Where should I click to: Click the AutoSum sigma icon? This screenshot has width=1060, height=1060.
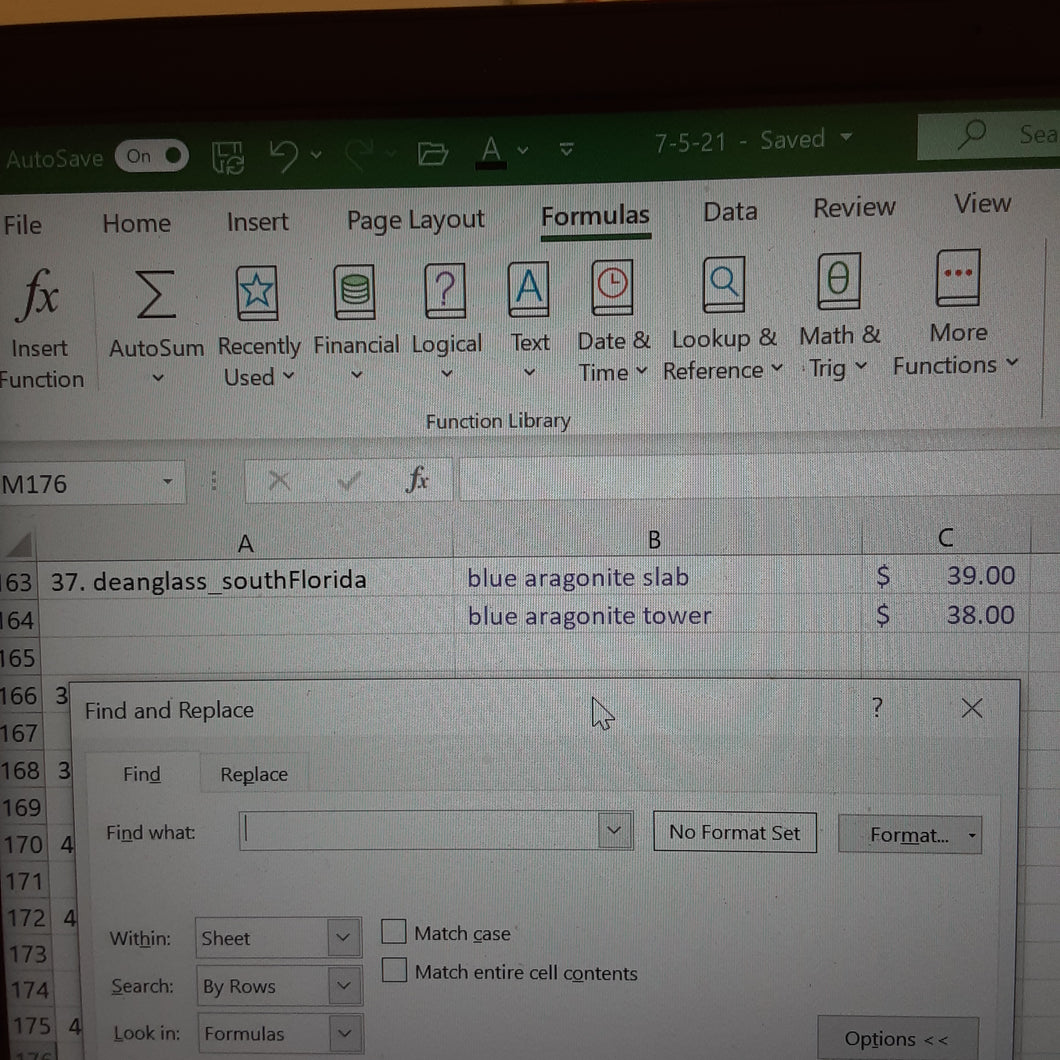(155, 293)
